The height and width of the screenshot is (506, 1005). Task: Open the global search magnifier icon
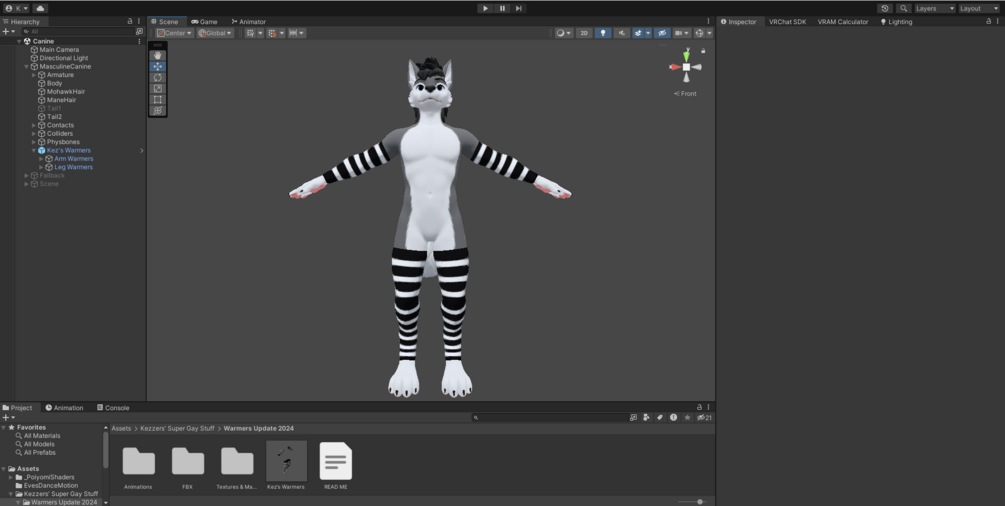pyautogui.click(x=903, y=8)
